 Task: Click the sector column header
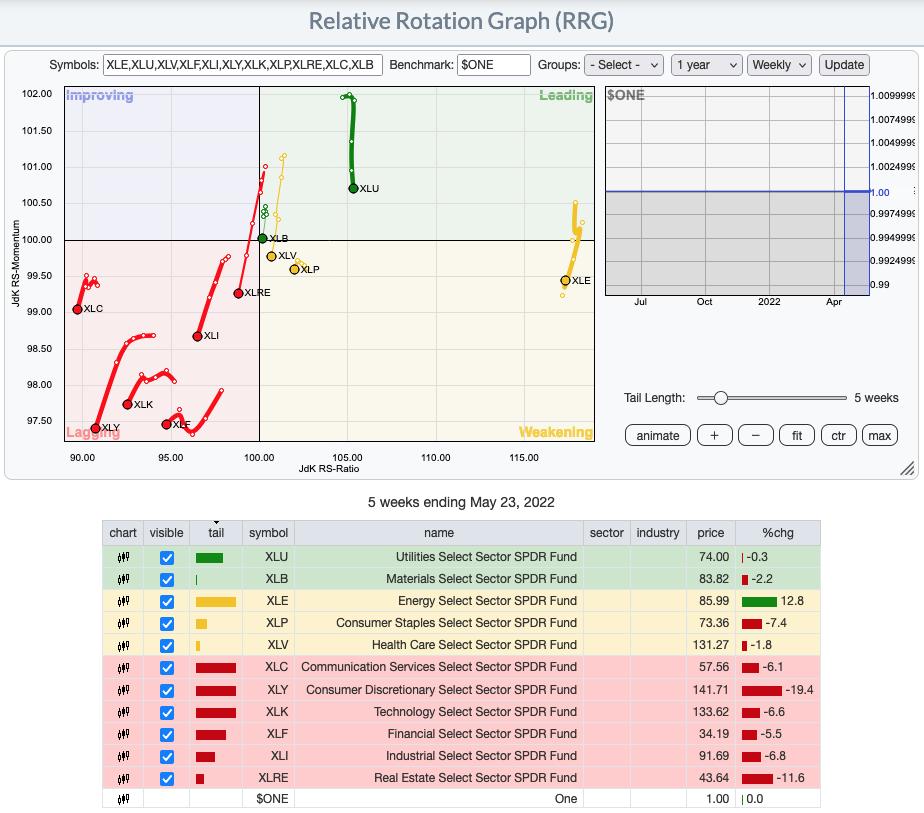tap(606, 533)
